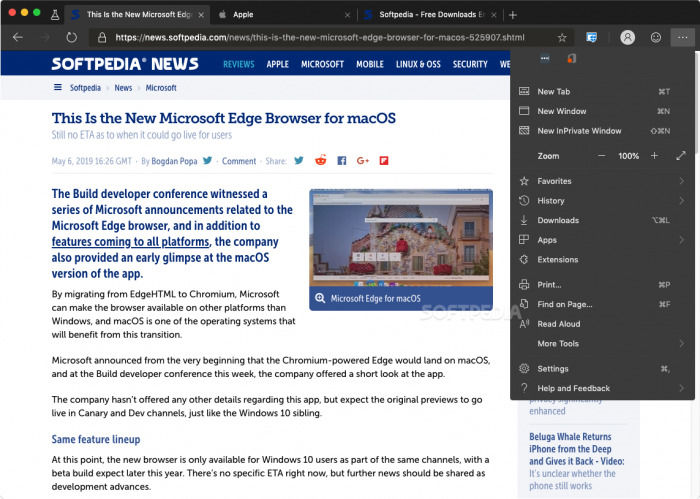This screenshot has width=700, height=499.
Task: Click the zoom out minus button
Action: (x=602, y=156)
